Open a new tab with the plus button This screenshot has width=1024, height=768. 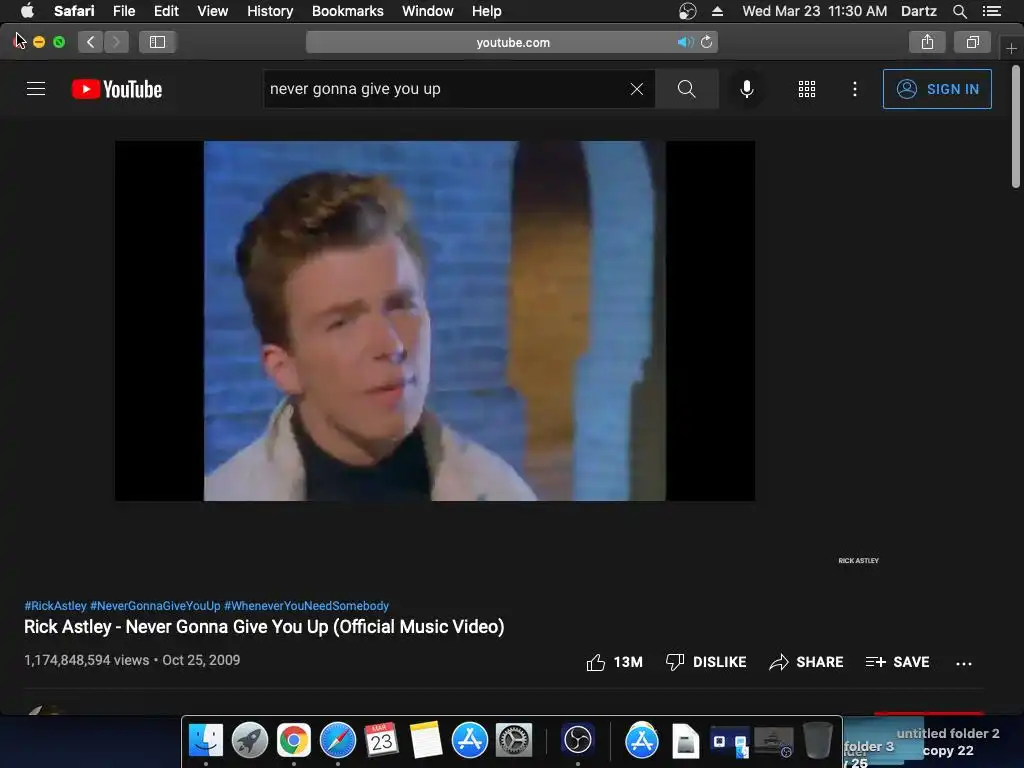point(1011,48)
